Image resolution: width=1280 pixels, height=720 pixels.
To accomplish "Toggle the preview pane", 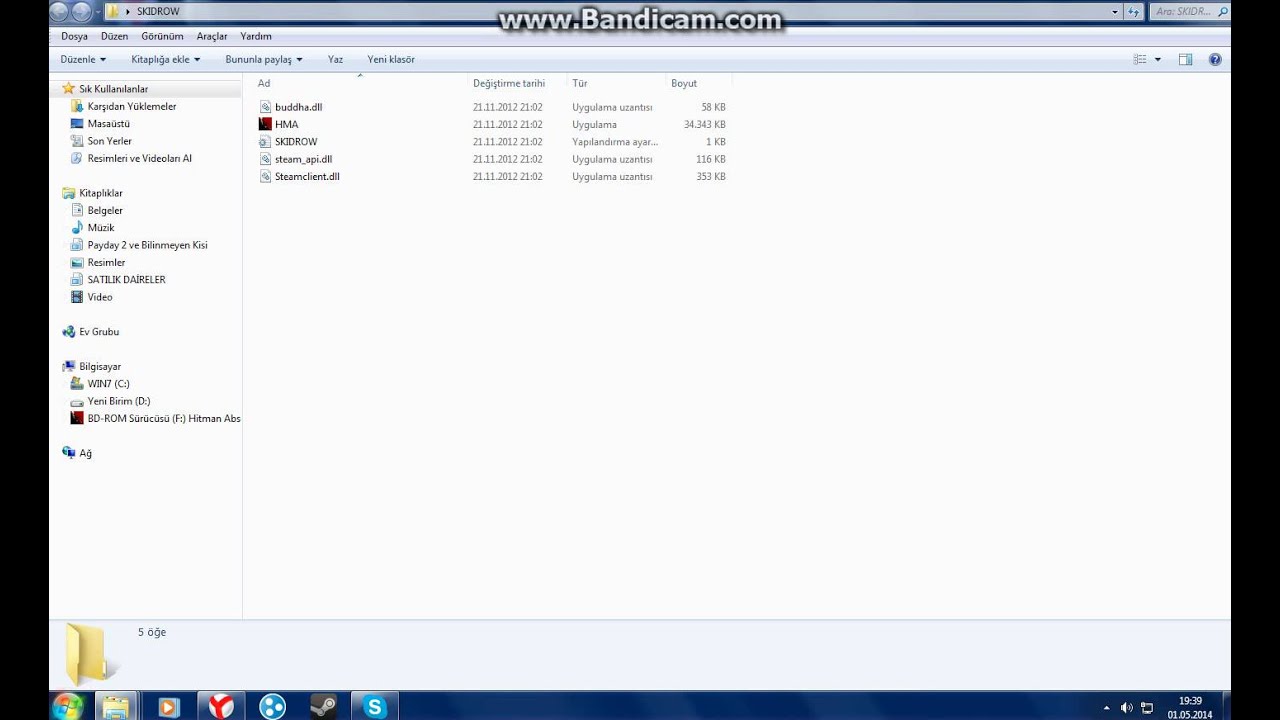I will pyautogui.click(x=1185, y=60).
